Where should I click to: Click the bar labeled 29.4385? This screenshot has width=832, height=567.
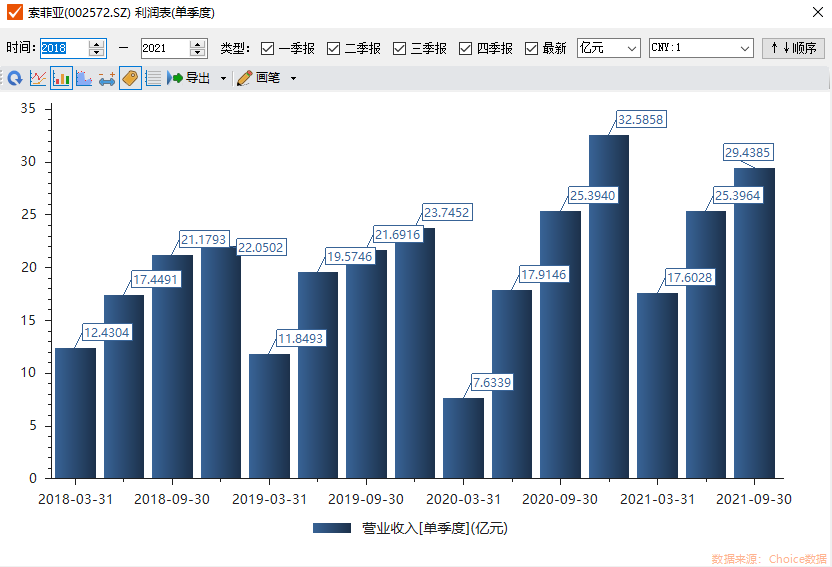pyautogui.click(x=754, y=323)
